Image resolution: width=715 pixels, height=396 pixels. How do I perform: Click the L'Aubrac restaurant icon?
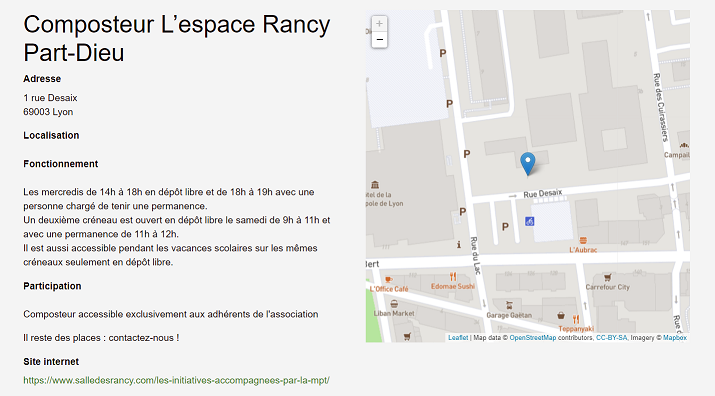click(583, 240)
